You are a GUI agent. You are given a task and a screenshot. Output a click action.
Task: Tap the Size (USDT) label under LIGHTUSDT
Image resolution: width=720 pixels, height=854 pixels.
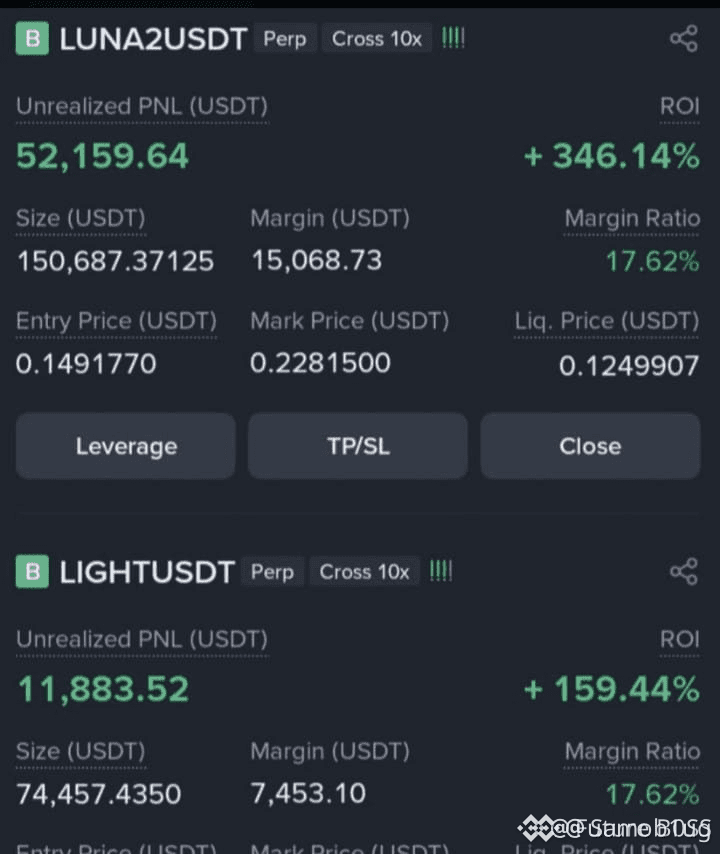click(81, 752)
